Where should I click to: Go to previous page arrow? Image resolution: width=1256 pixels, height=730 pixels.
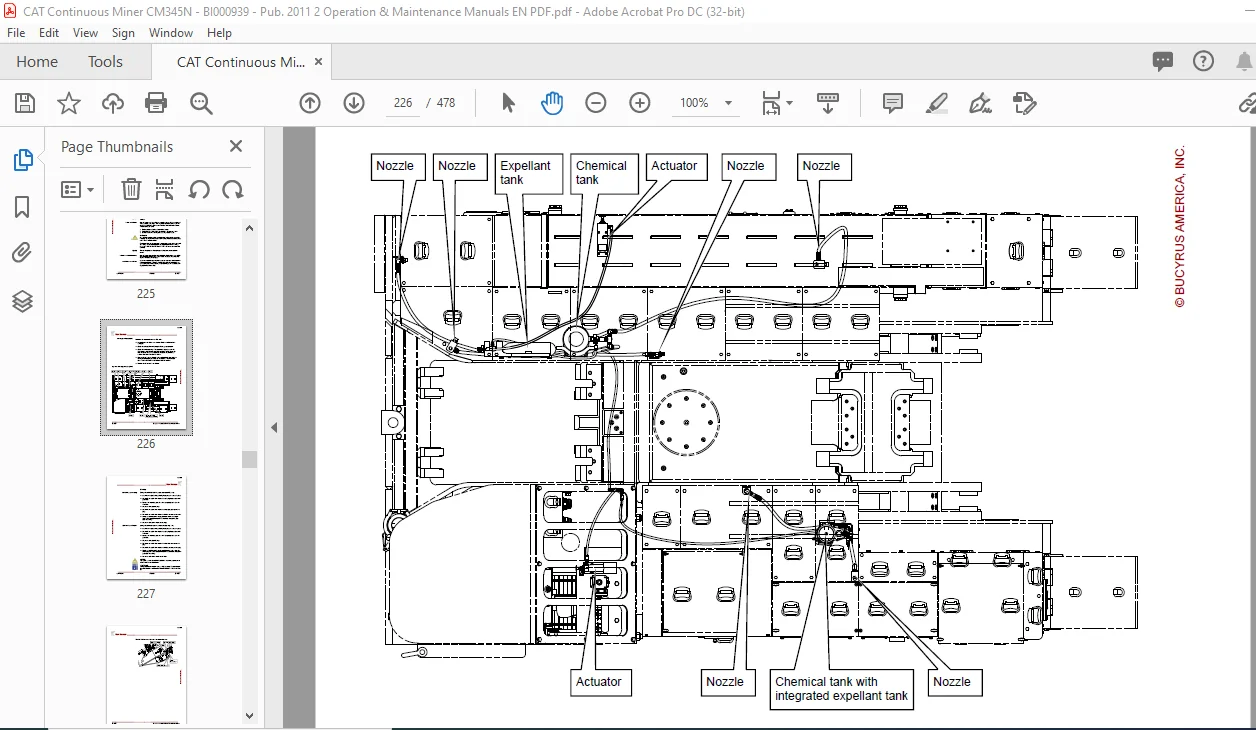[x=310, y=103]
